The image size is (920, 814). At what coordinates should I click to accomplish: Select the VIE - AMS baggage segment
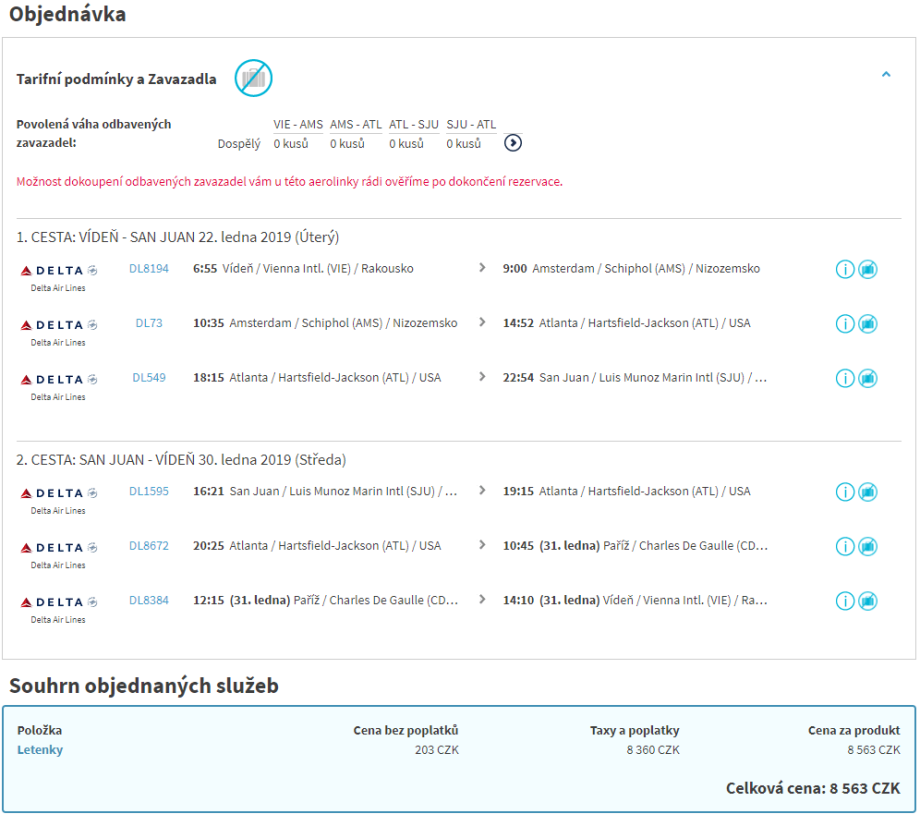(x=298, y=125)
